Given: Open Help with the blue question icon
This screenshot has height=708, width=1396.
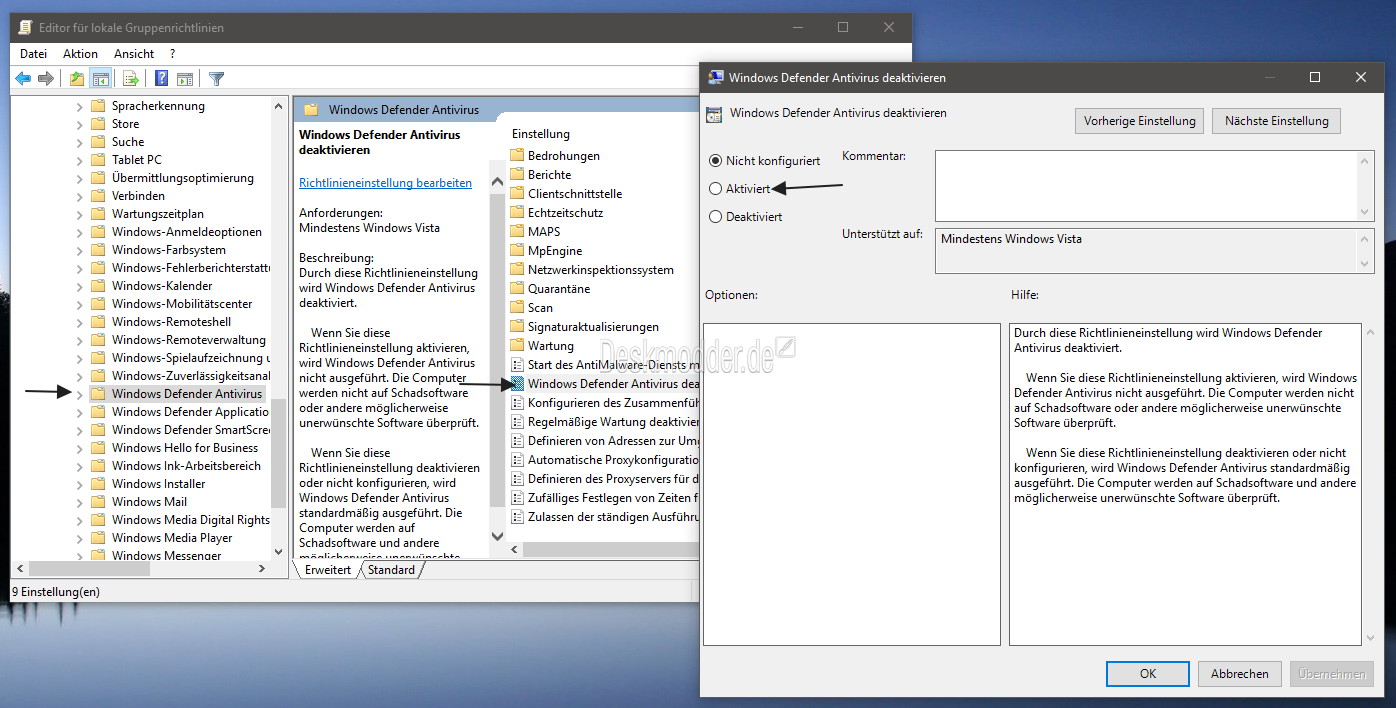Looking at the screenshot, I should pyautogui.click(x=161, y=79).
